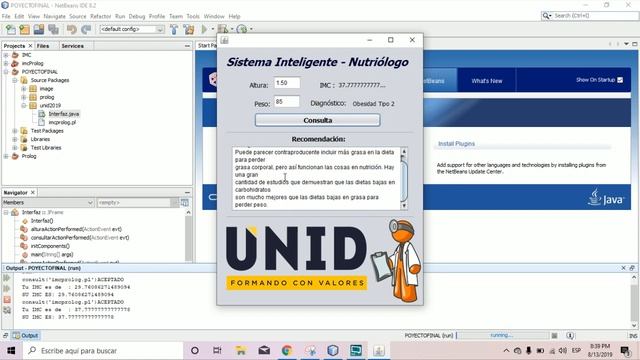The width and height of the screenshot is (640, 360).
Task: Close the Projects tab with its X
Action: coord(30,46)
